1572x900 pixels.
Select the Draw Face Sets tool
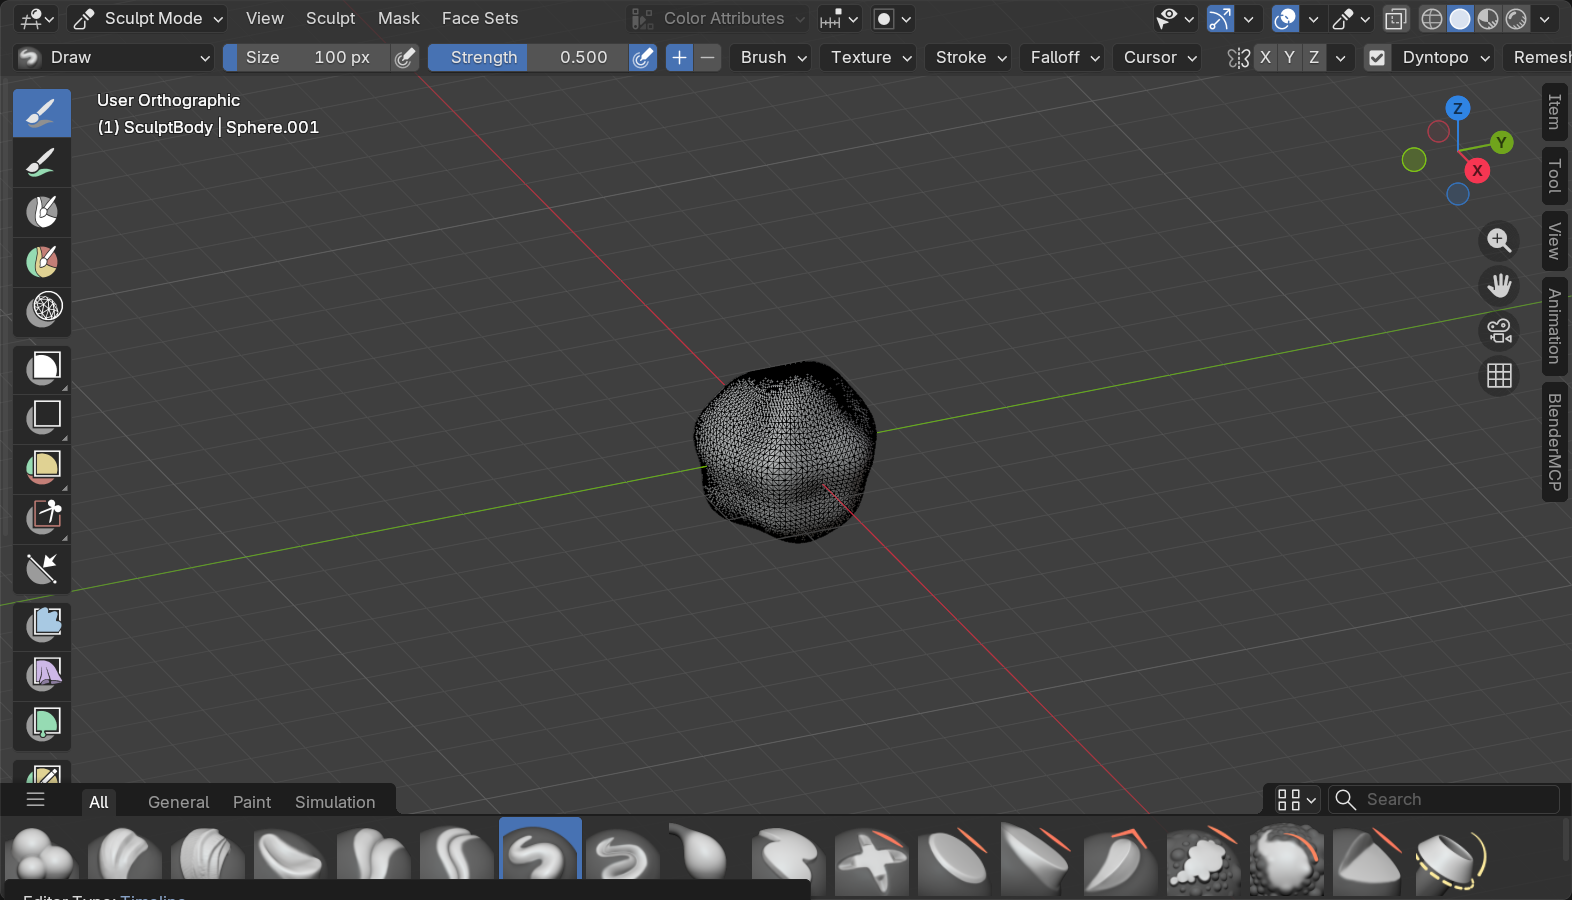(42, 262)
